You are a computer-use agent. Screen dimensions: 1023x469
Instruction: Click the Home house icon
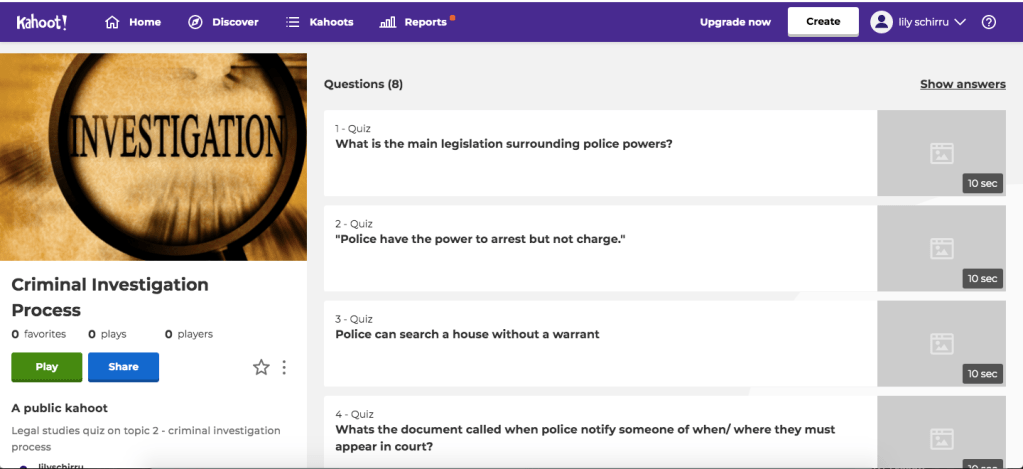tap(112, 22)
